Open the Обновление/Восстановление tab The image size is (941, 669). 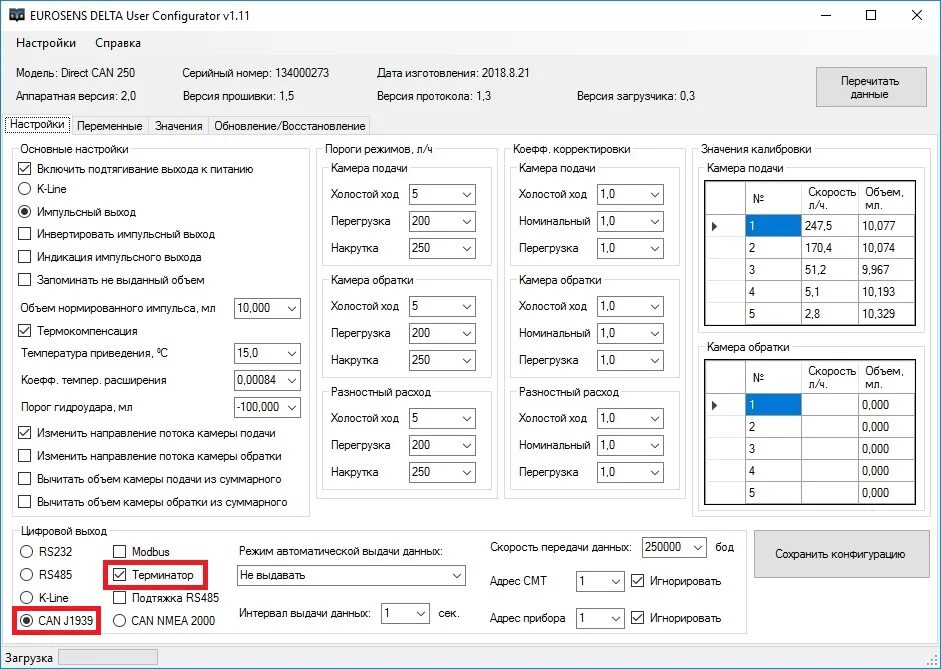(290, 126)
